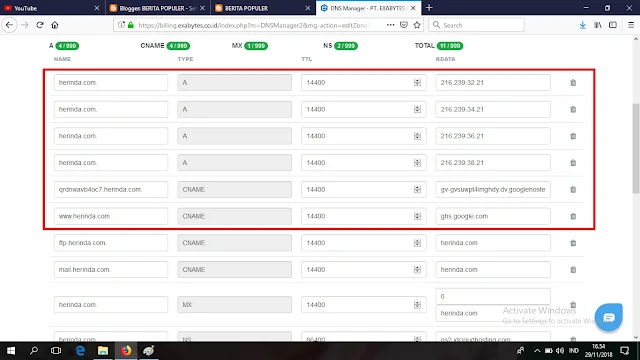640x360 pixels.
Task: Edit MX priority field showing 0
Action: [x=493, y=296]
